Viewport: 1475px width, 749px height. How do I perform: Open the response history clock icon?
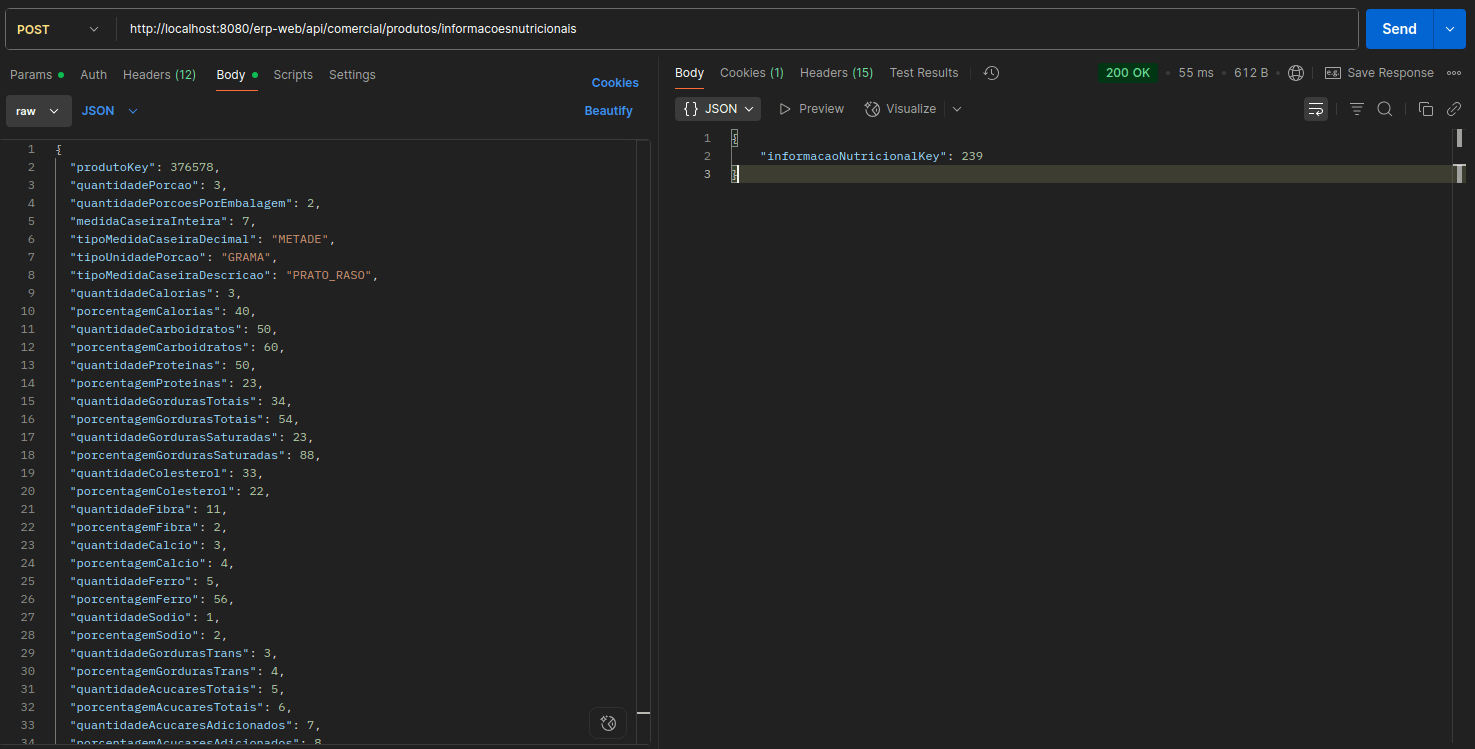tap(991, 73)
